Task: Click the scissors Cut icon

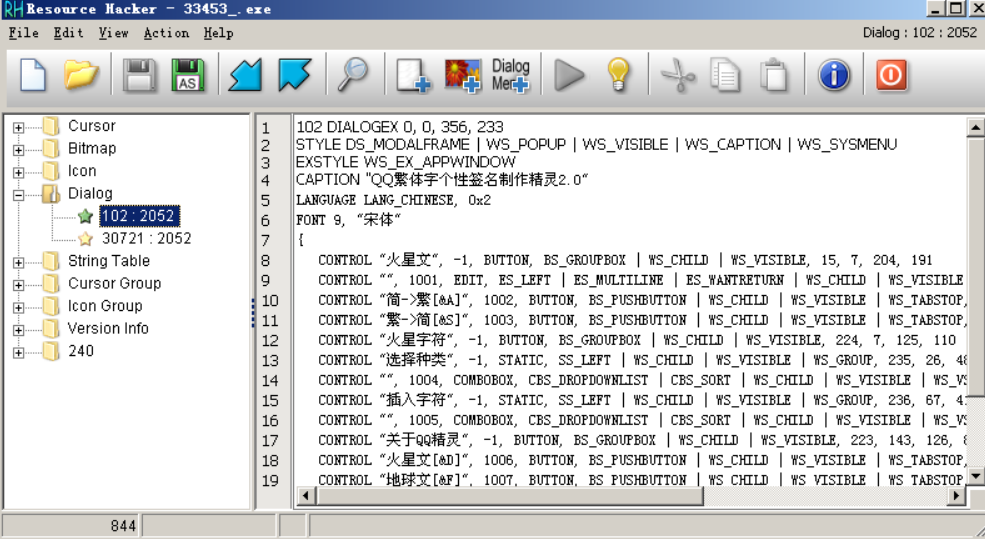Action: pyautogui.click(x=678, y=75)
